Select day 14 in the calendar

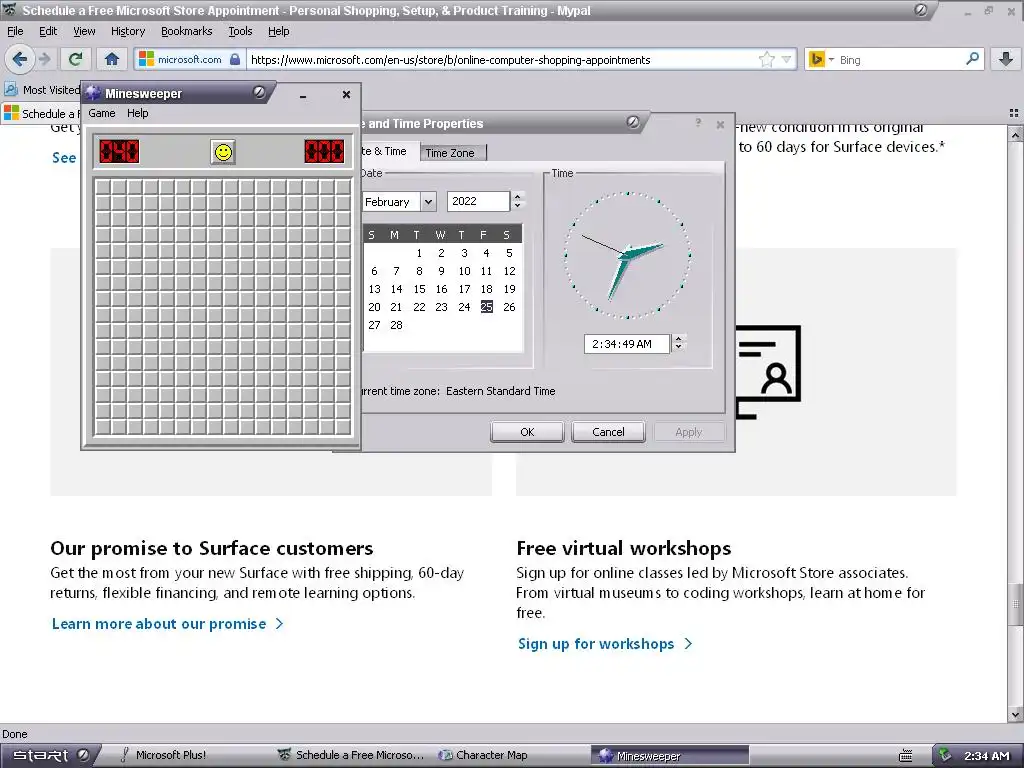pos(396,289)
